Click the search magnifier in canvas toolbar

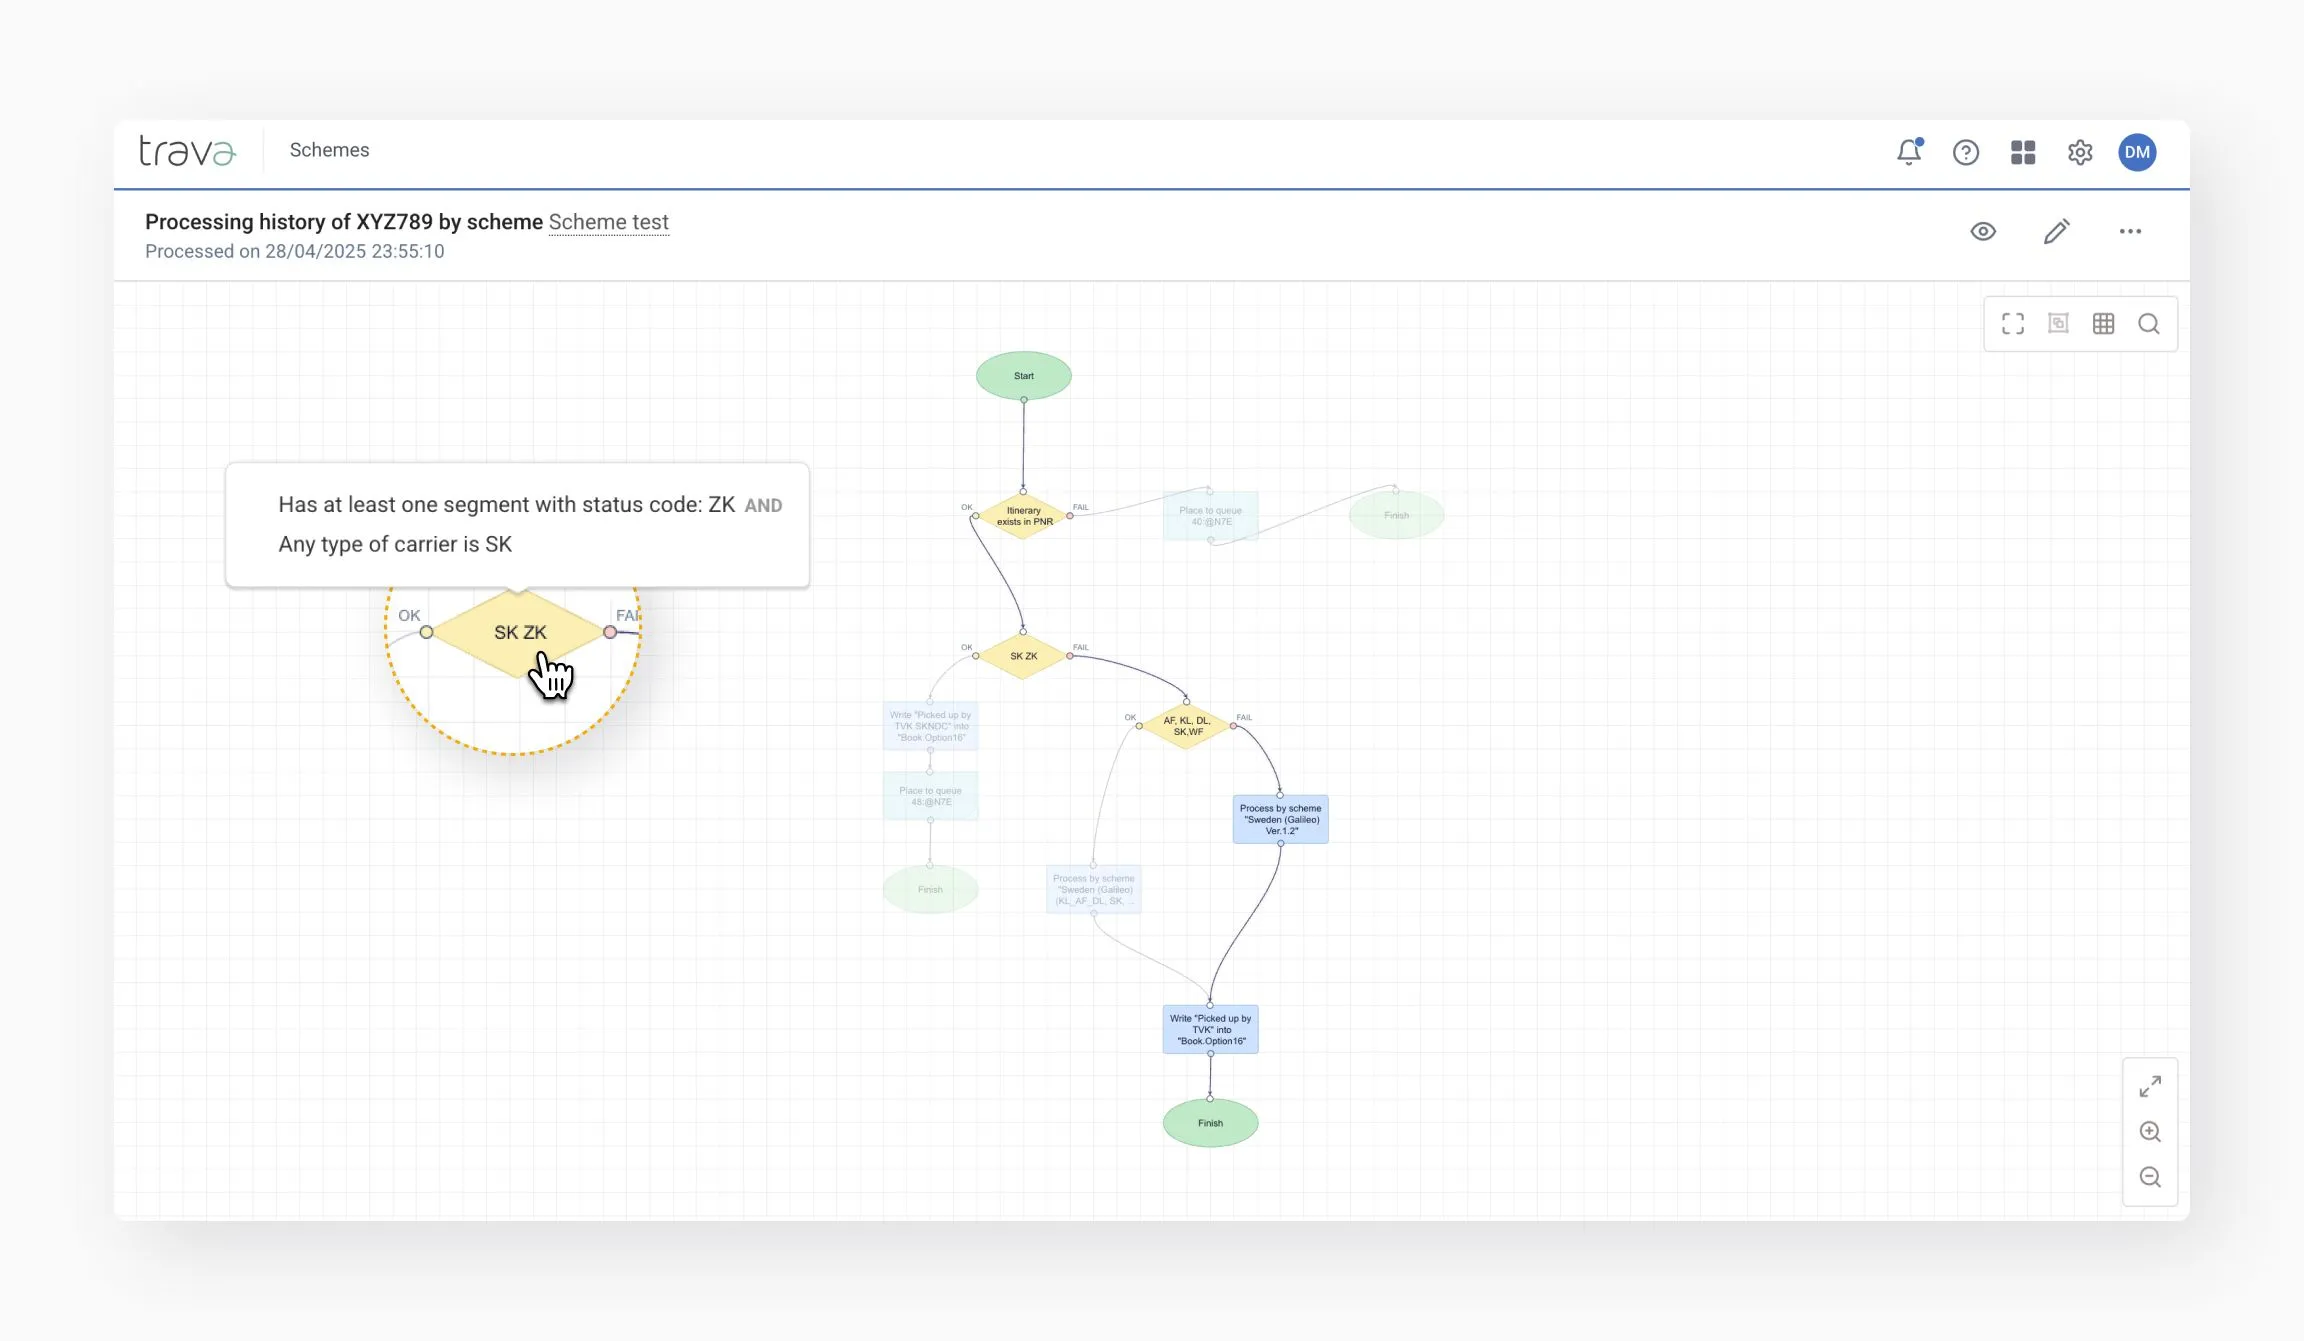pos(2148,324)
